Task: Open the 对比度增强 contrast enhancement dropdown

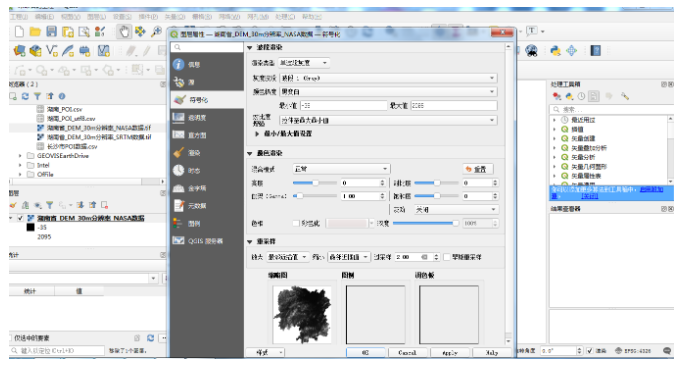Action: pyautogui.click(x=388, y=120)
